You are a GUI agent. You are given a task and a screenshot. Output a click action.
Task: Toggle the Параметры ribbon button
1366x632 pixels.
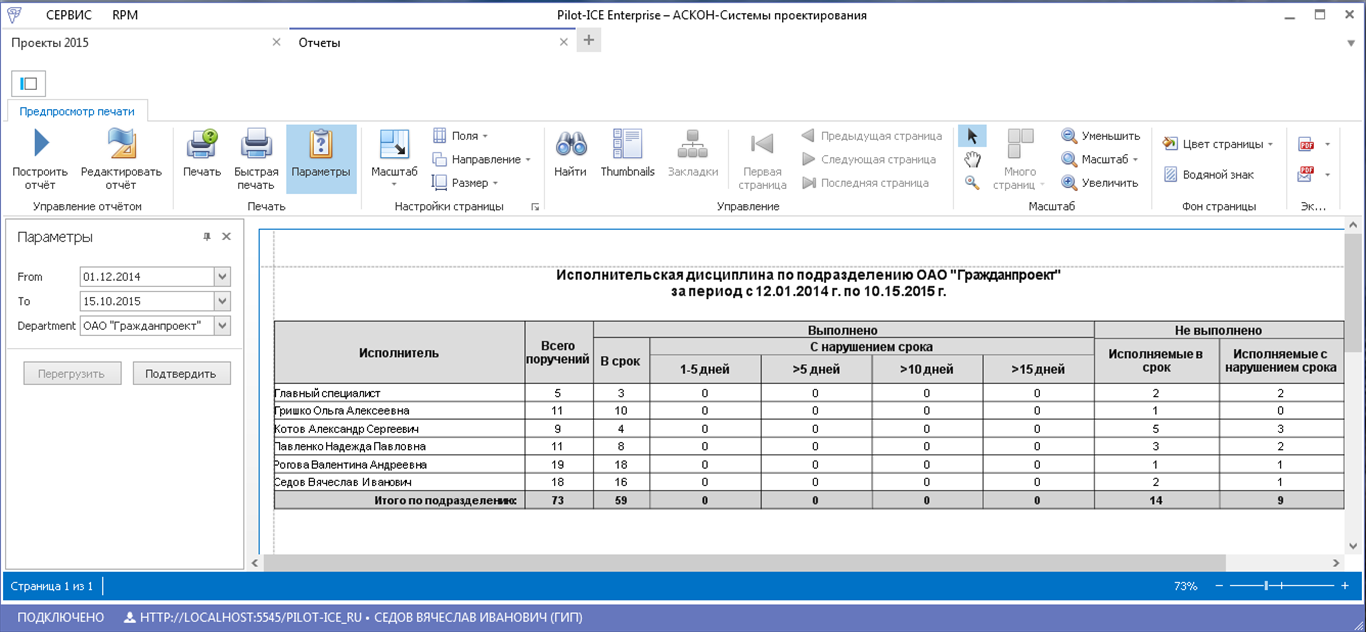tap(321, 158)
